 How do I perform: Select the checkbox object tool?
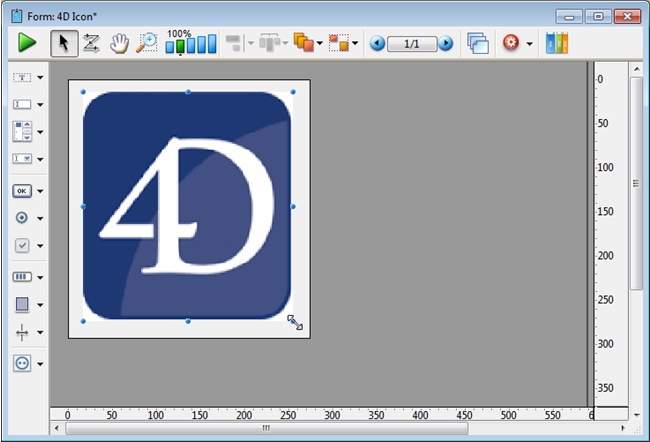pyautogui.click(x=22, y=245)
